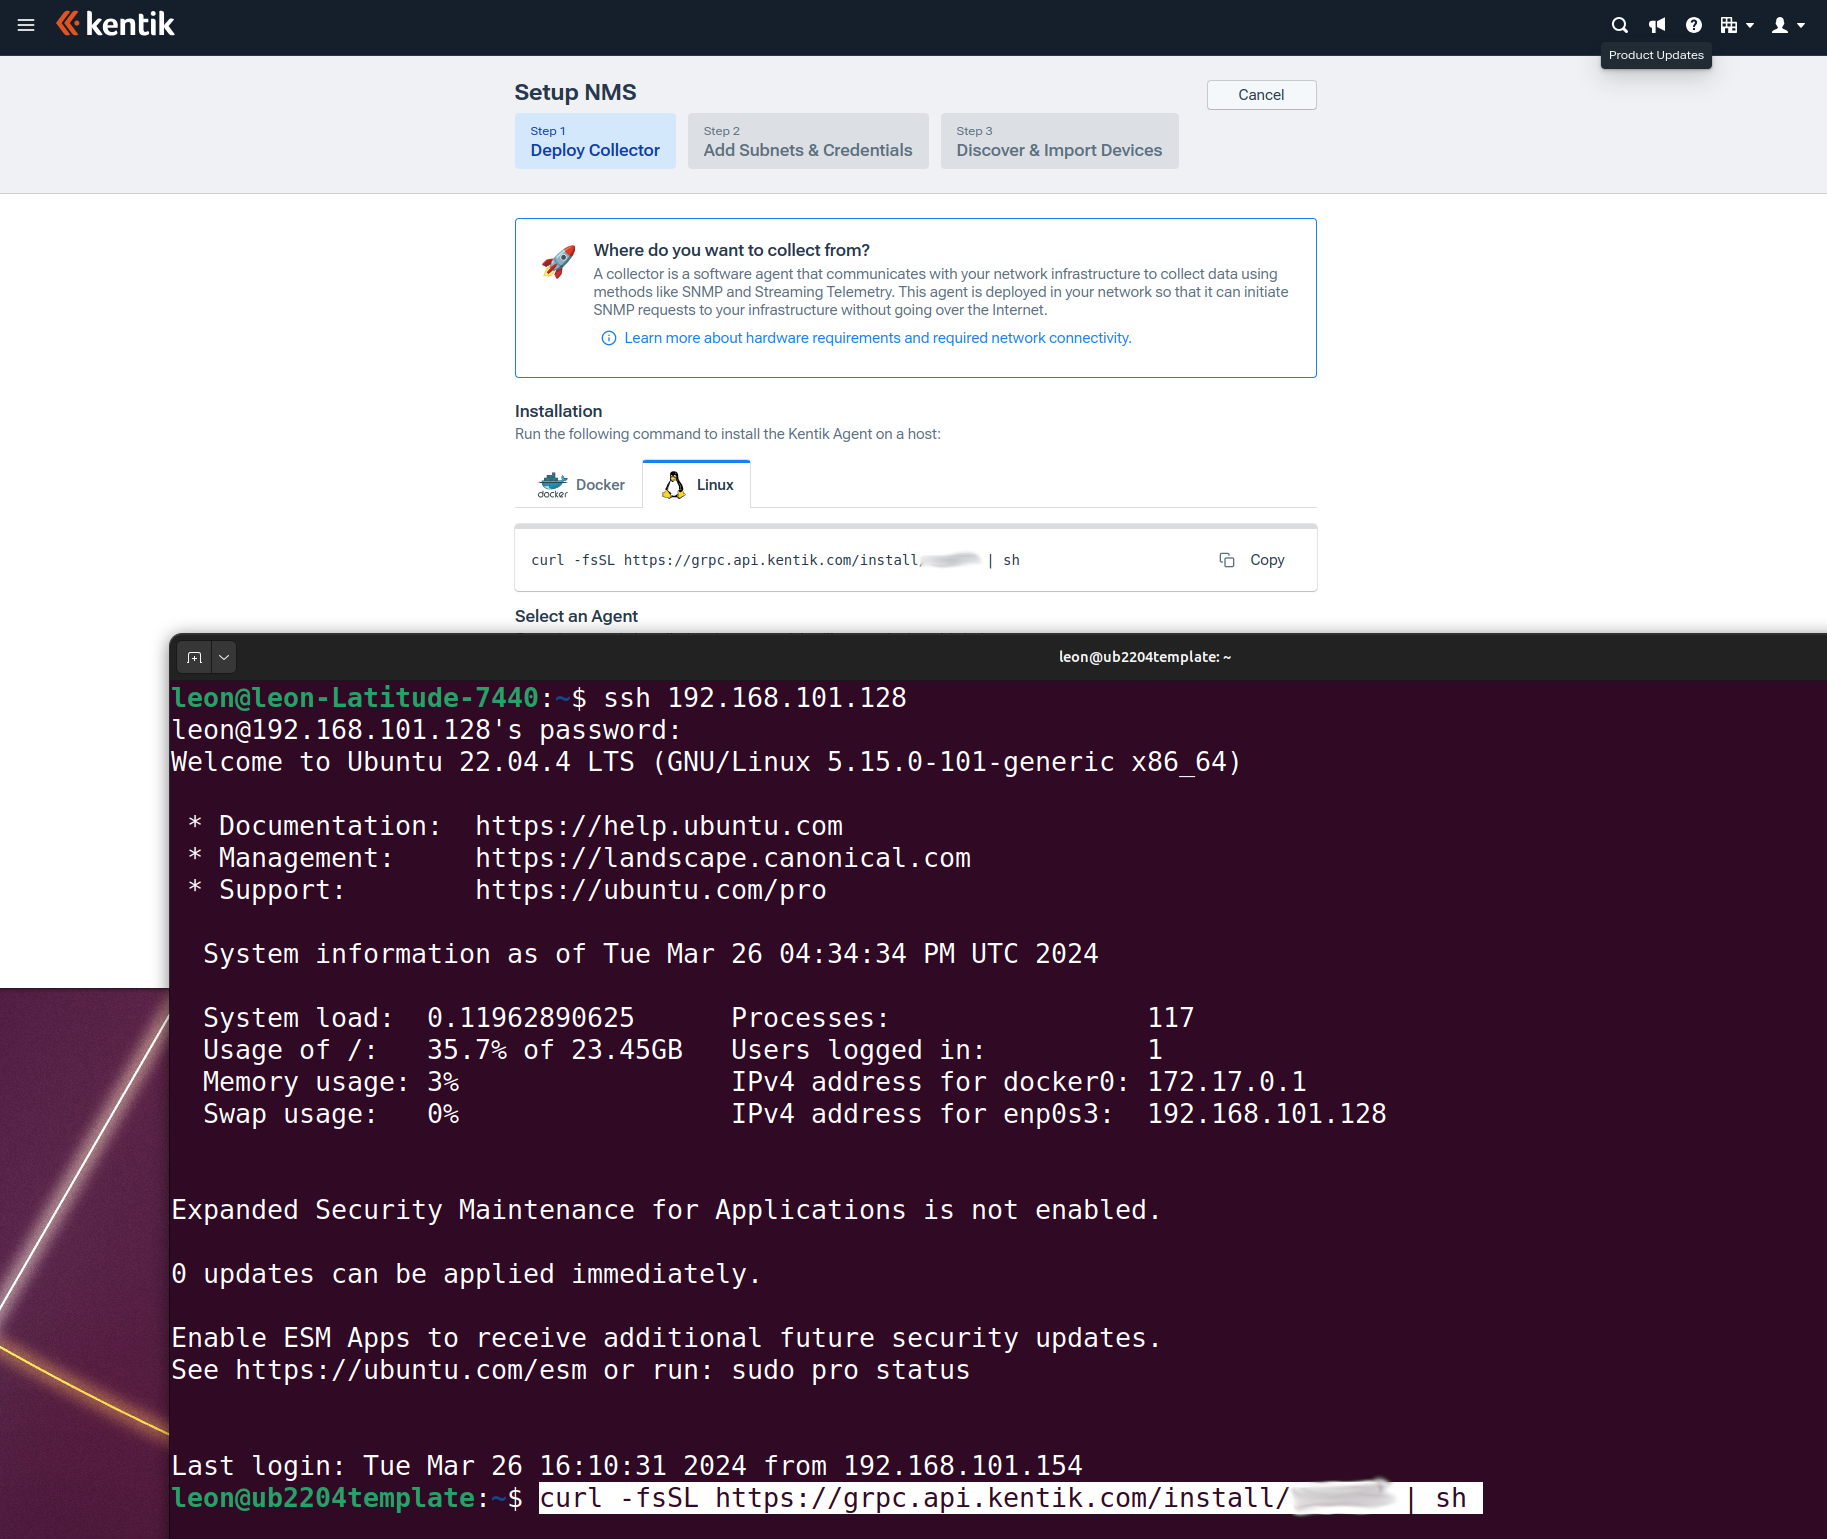
Task: Open the search magnifier icon
Action: click(x=1620, y=25)
